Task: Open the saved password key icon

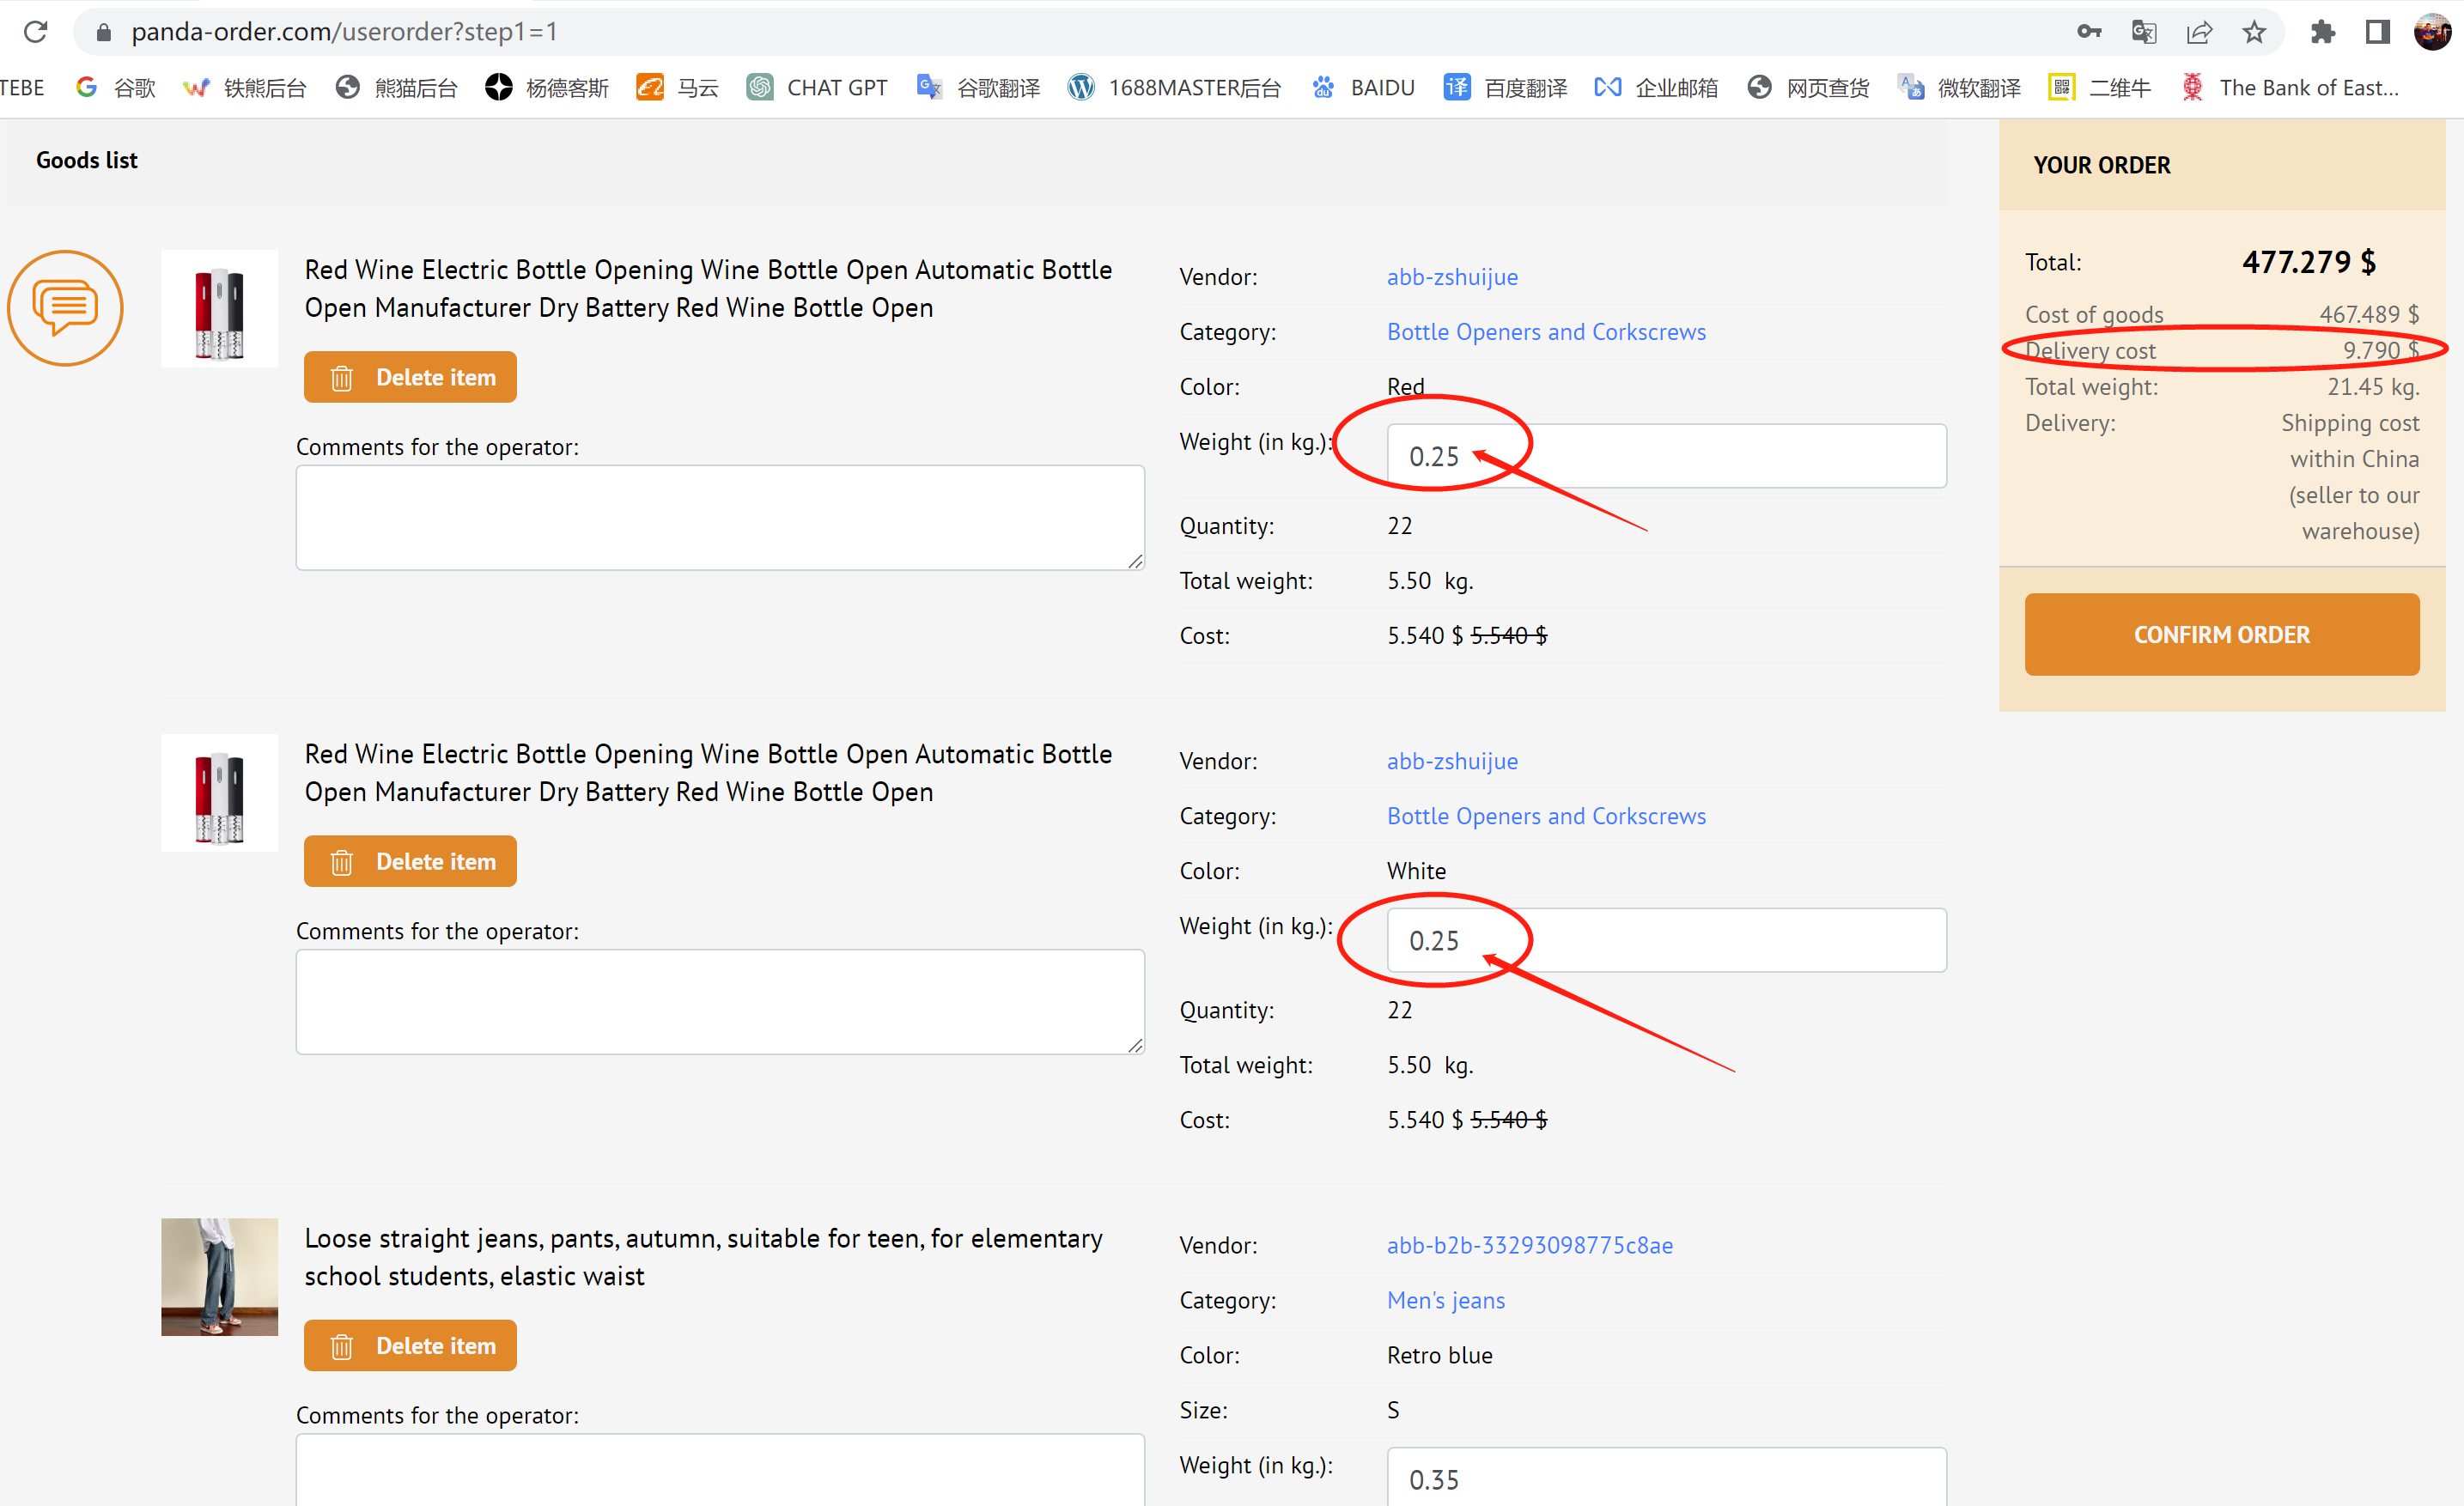Action: [2089, 32]
